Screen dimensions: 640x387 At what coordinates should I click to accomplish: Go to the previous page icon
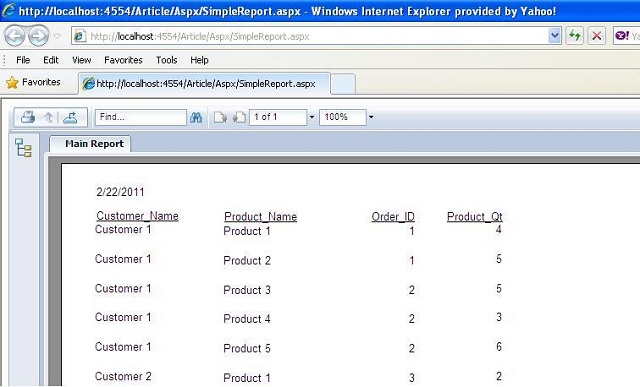tap(239, 118)
